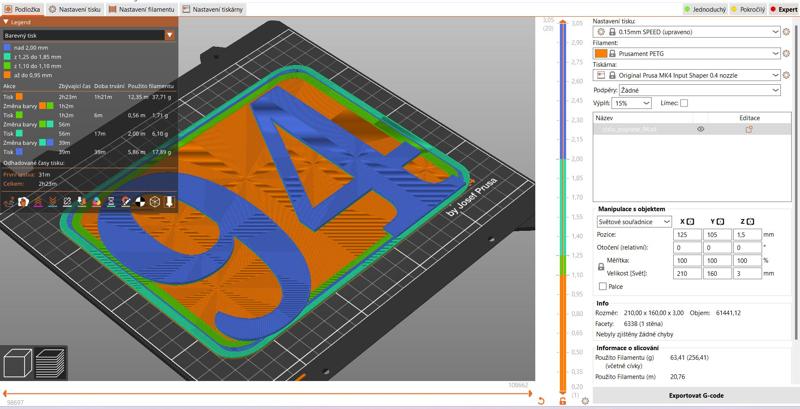Click gear icon beside Prusament PETG filament
800x409 pixels.
786,53
